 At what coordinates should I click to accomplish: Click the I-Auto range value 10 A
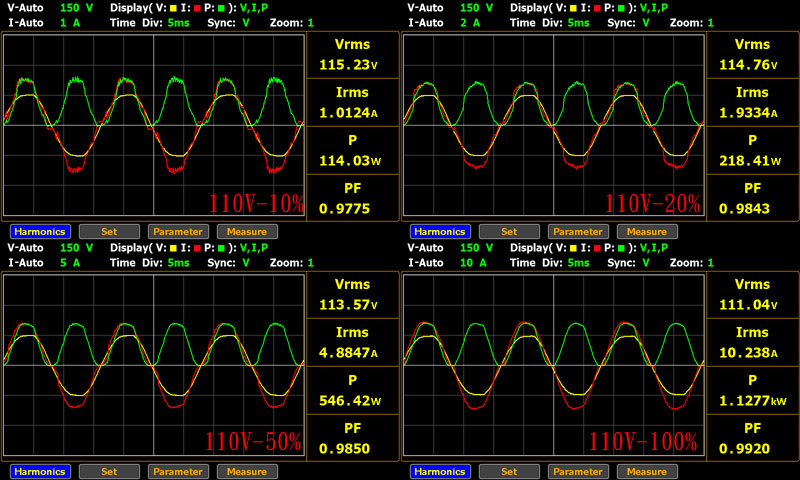click(473, 263)
